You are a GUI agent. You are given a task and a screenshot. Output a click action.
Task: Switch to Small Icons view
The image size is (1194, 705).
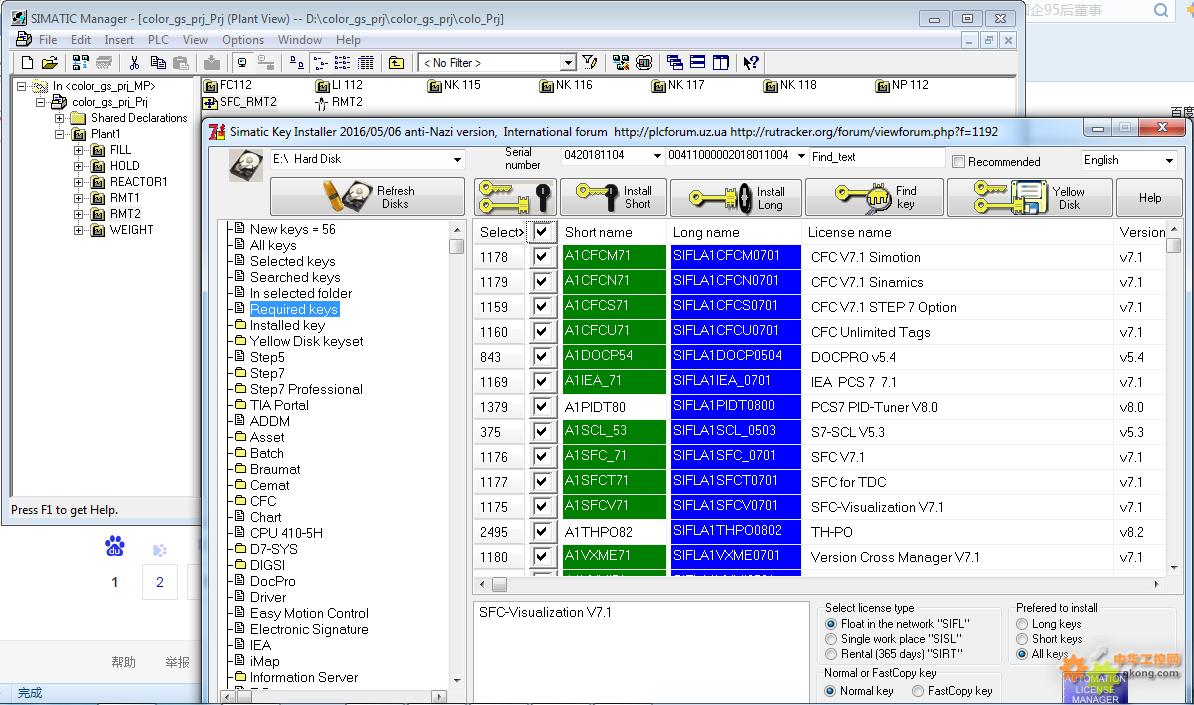(x=321, y=62)
